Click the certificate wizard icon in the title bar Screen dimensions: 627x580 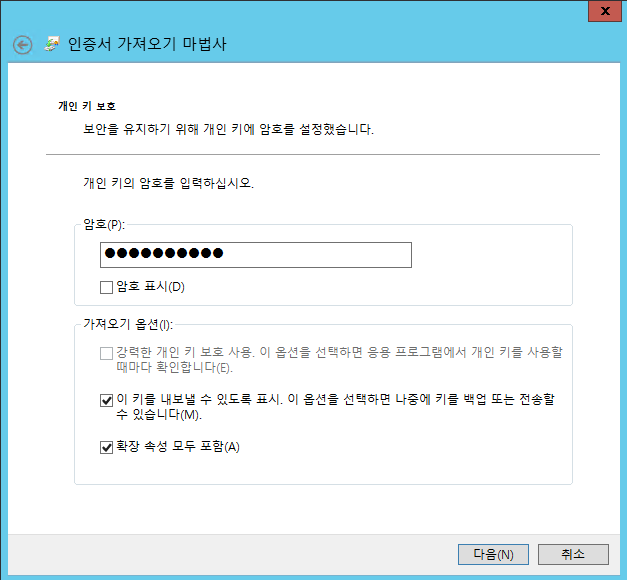click(x=52, y=44)
